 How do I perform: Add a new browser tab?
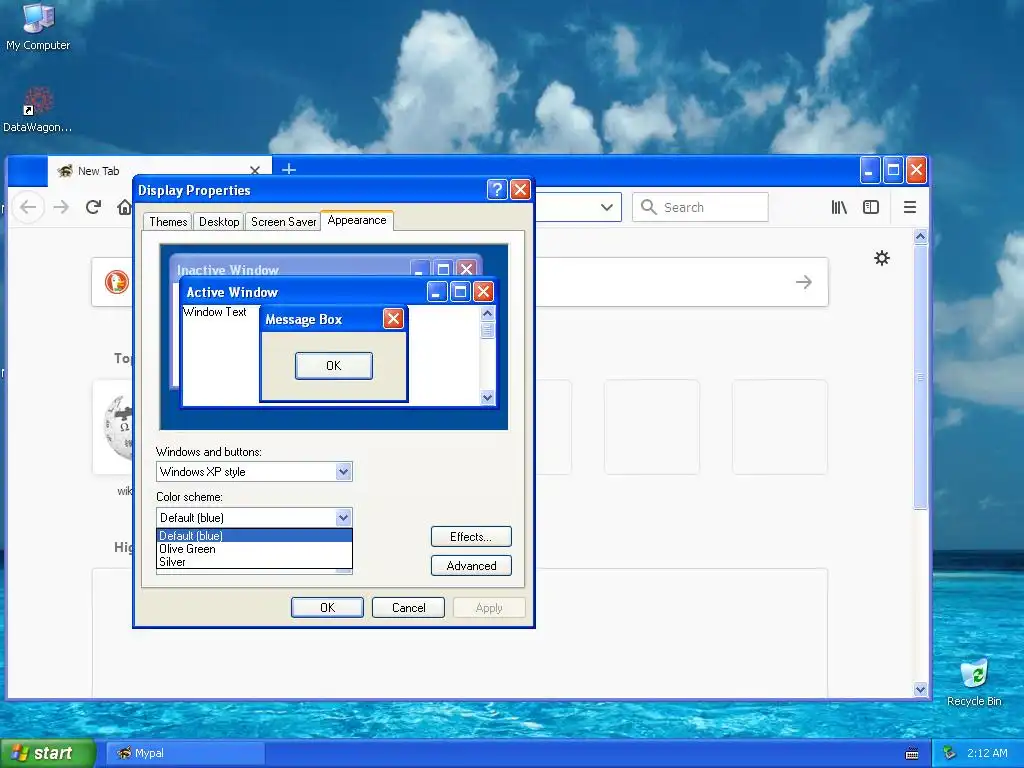(x=289, y=170)
